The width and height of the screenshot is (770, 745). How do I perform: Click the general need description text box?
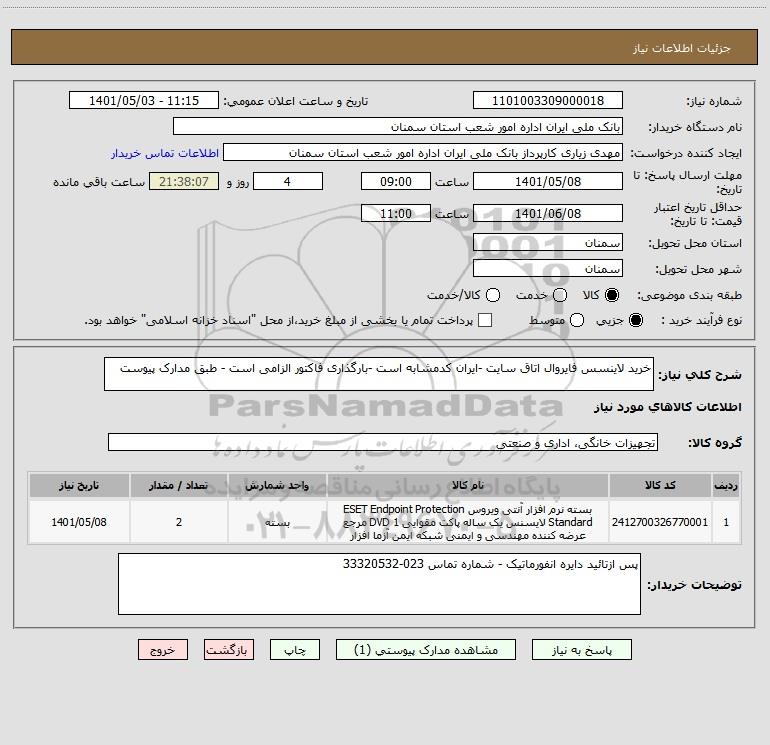379,374
